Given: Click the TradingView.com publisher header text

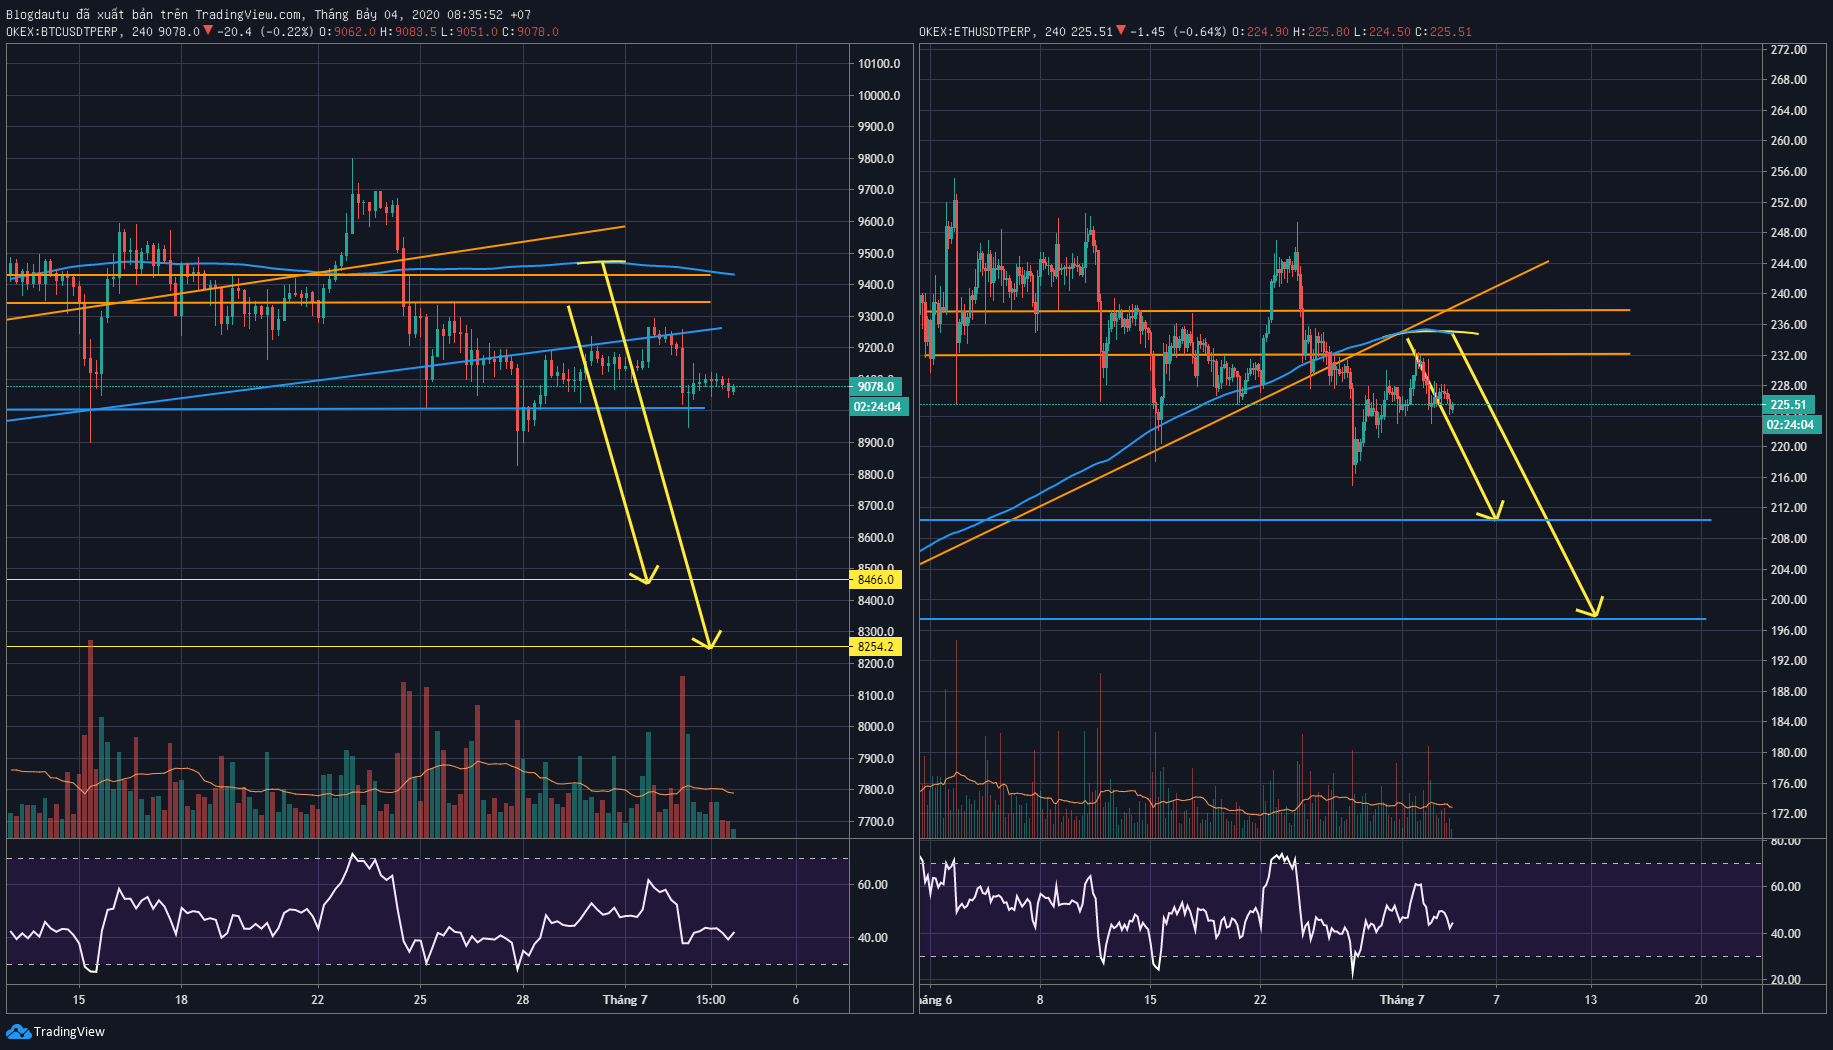Looking at the screenshot, I should [x=248, y=15].
